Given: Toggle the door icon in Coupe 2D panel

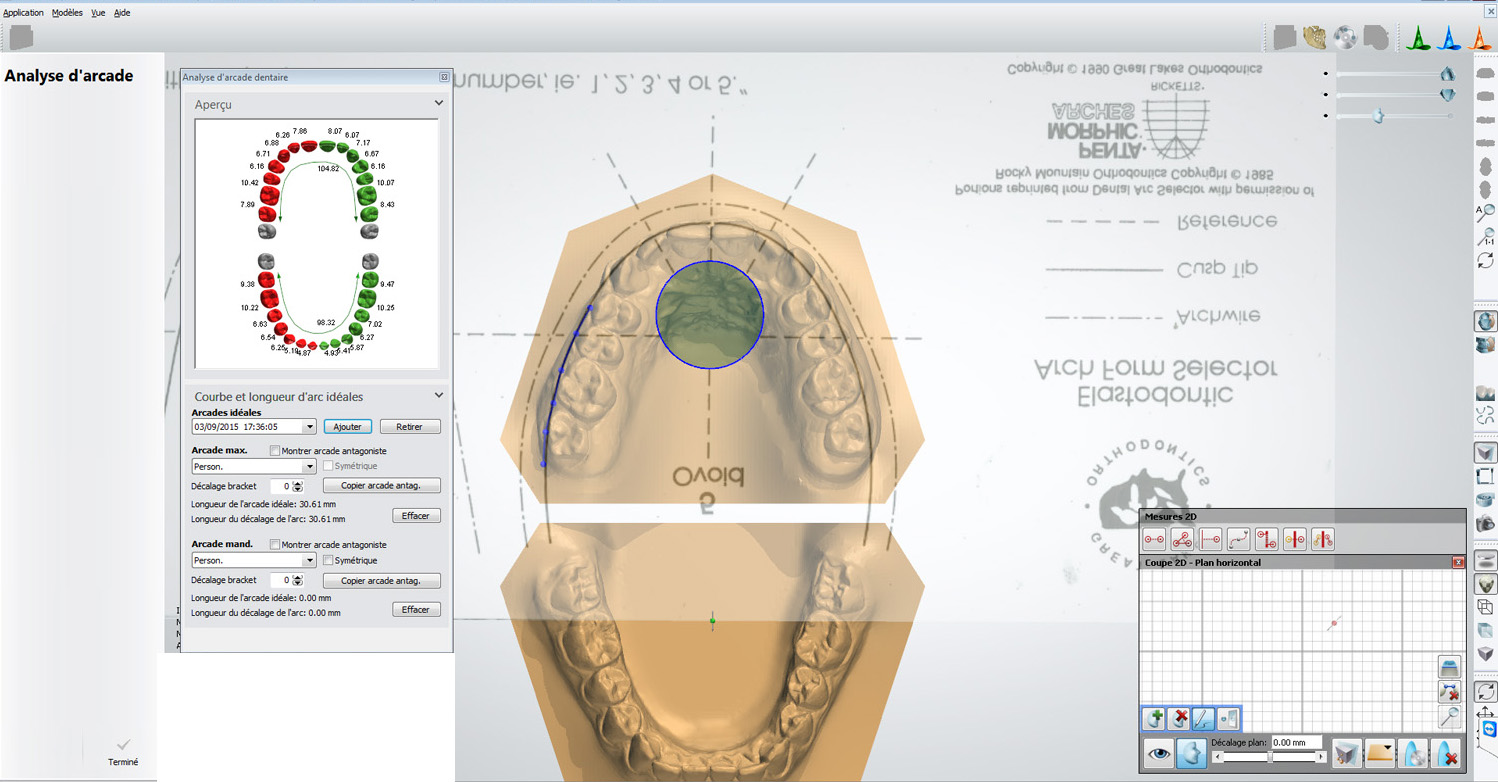Looking at the screenshot, I should pyautogui.click(x=1229, y=718).
